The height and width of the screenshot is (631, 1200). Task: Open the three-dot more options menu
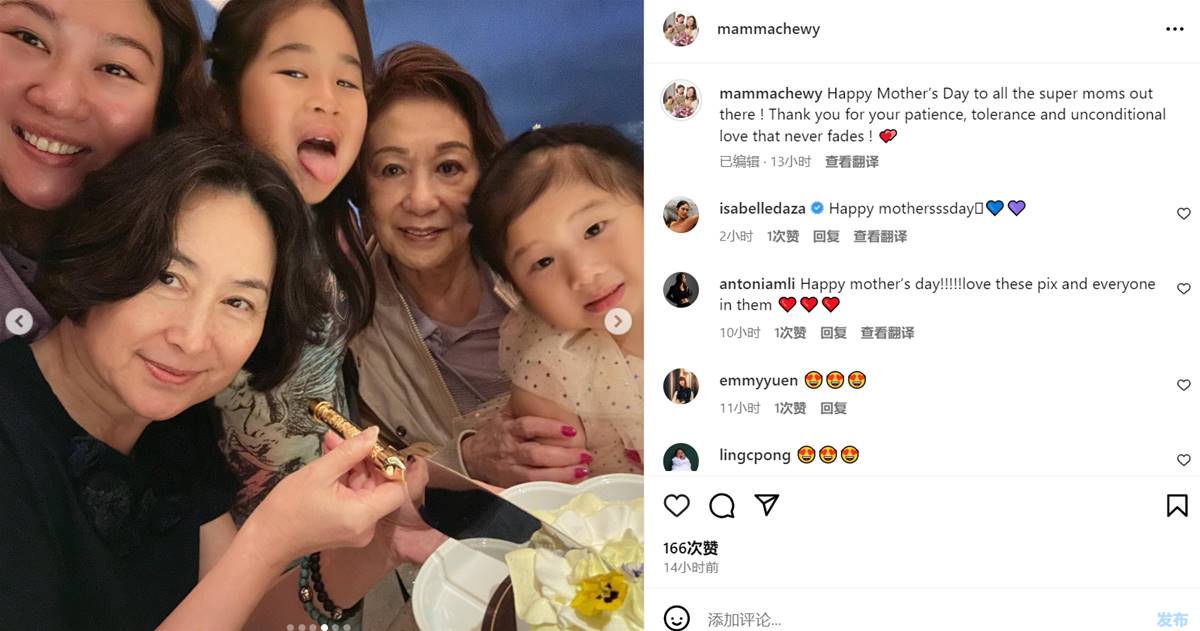pyautogui.click(x=1175, y=30)
